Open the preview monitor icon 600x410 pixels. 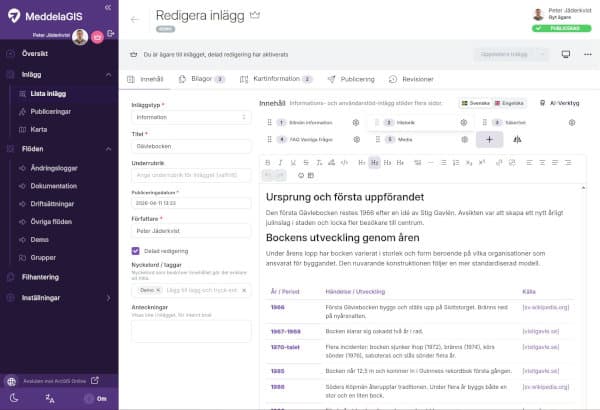(x=566, y=54)
